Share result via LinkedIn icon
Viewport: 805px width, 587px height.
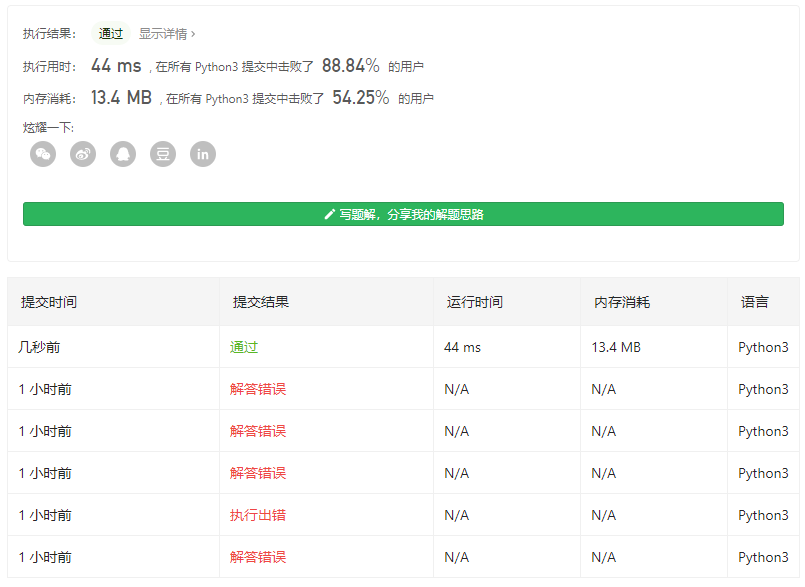pos(203,154)
